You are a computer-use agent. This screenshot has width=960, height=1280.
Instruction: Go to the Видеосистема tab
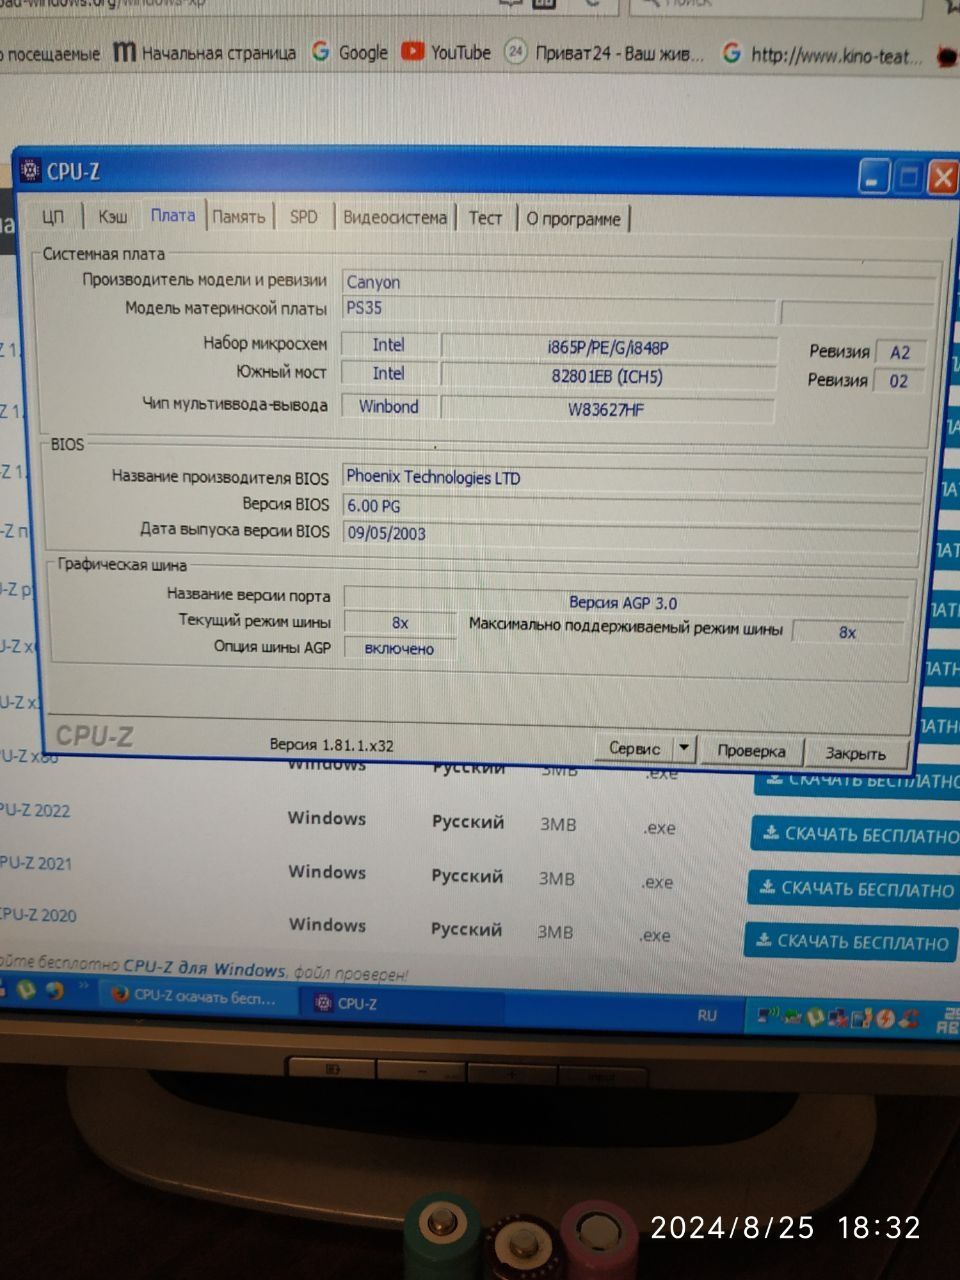(x=395, y=217)
